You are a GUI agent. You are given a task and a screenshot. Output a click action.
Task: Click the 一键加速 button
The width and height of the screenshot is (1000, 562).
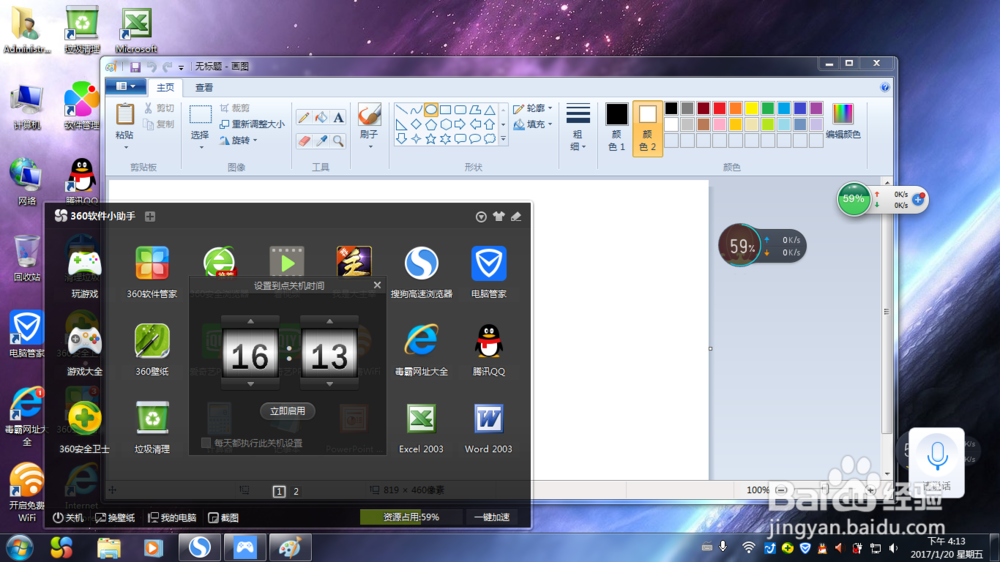pyautogui.click(x=492, y=517)
